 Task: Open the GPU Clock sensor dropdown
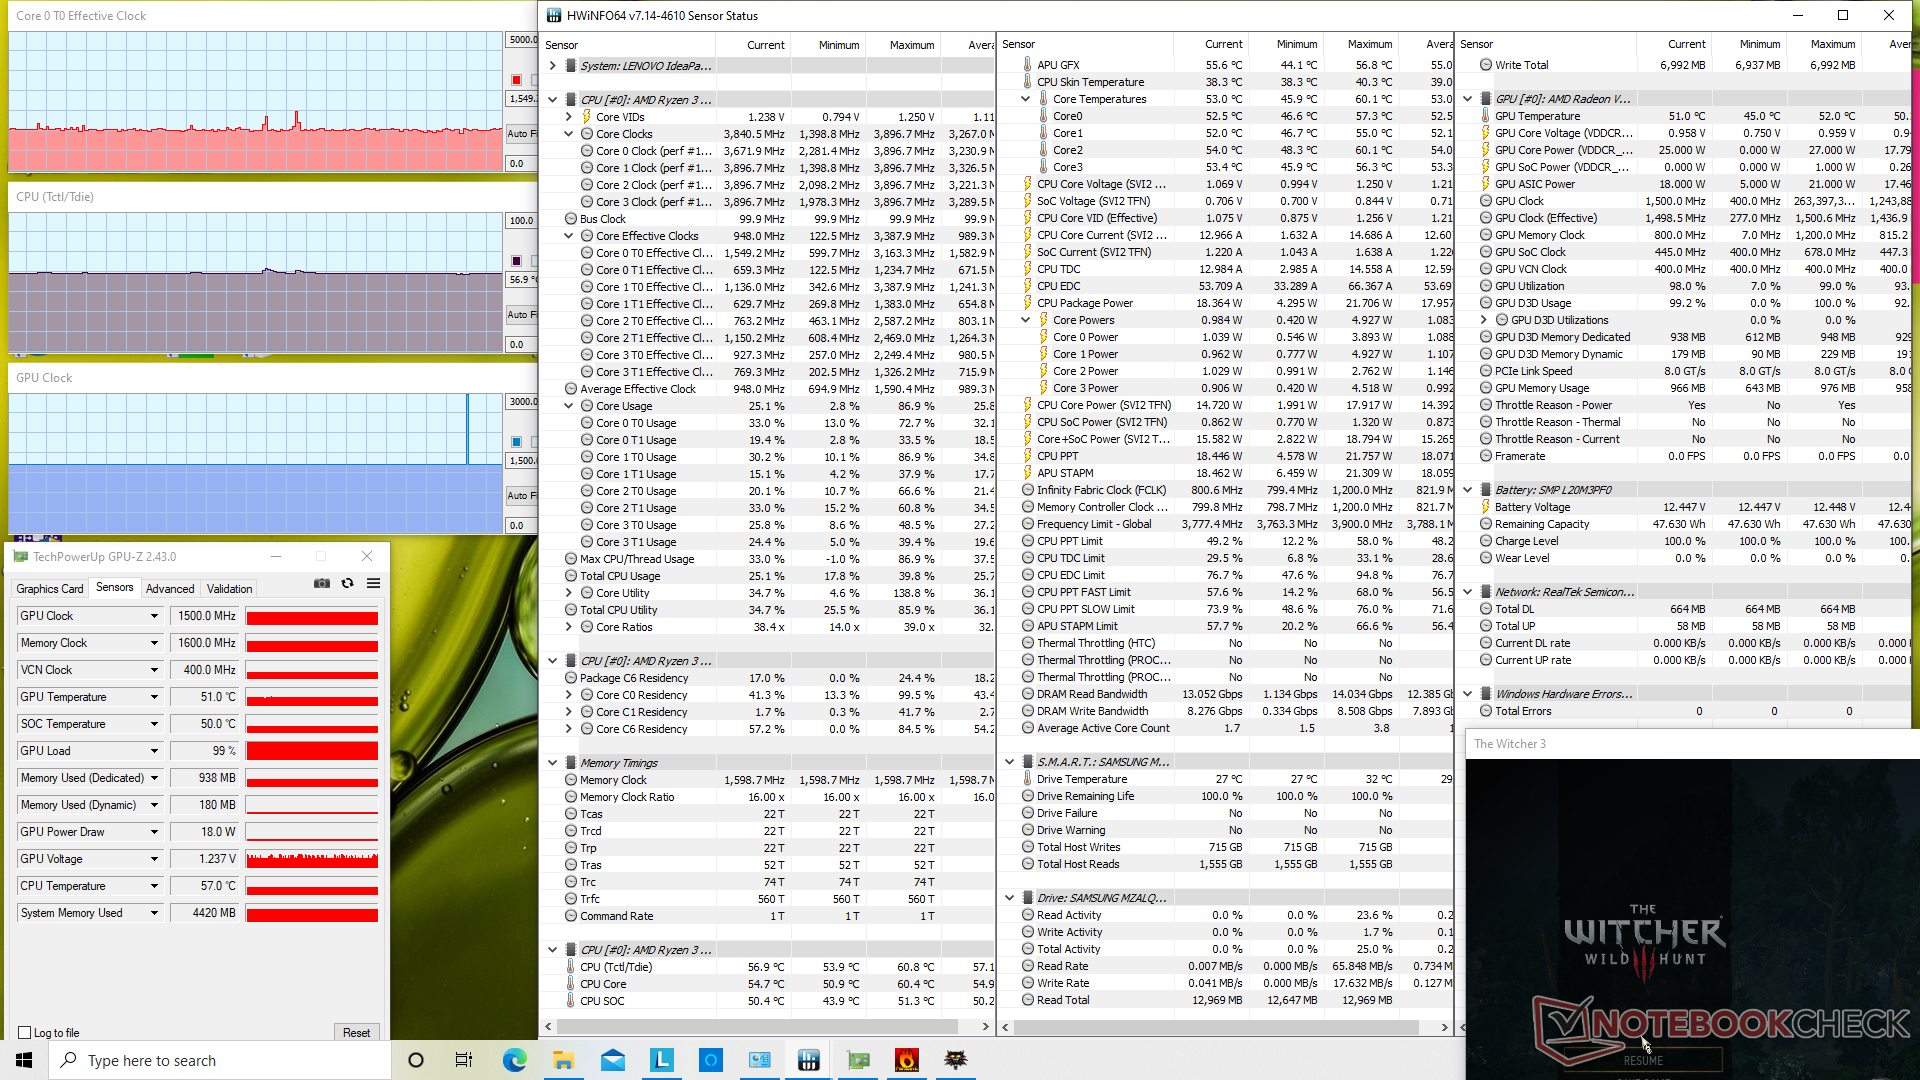click(154, 616)
